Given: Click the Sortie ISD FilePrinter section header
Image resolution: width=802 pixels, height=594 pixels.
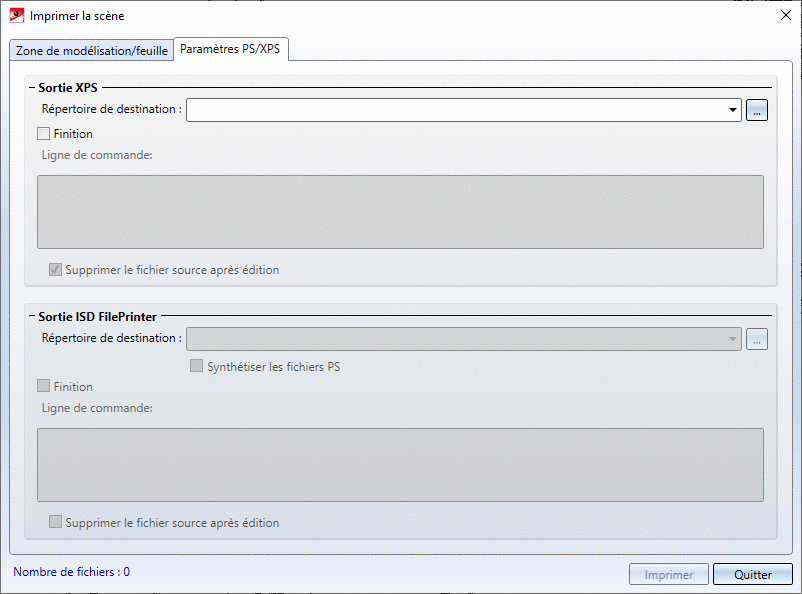Looking at the screenshot, I should tap(97, 318).
